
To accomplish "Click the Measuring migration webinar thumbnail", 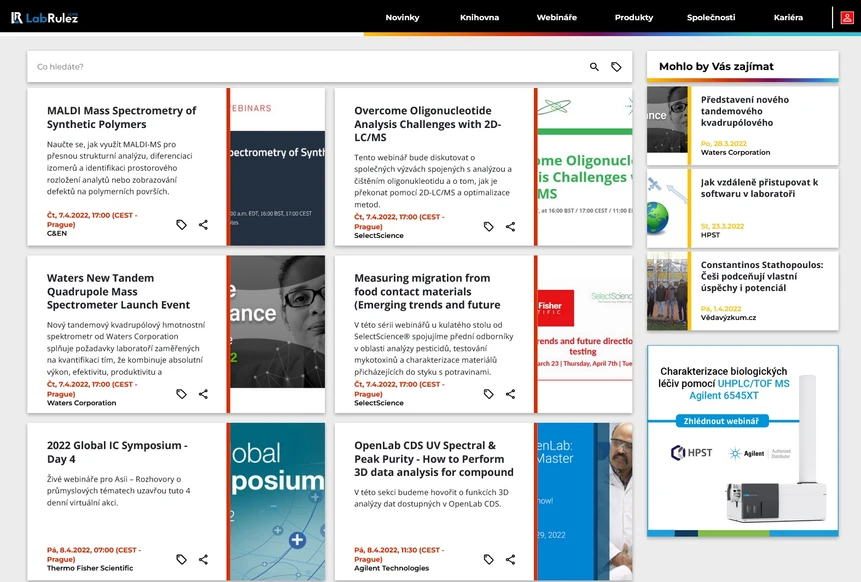I will point(585,334).
